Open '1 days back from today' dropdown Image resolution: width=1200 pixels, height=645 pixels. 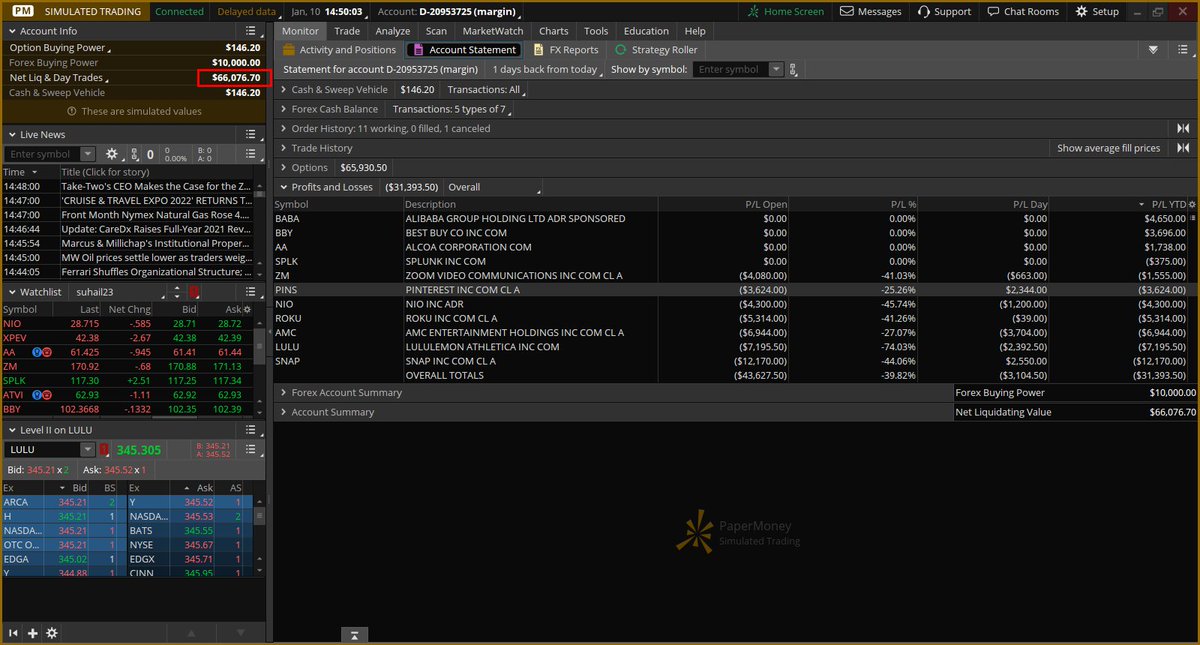pos(548,70)
